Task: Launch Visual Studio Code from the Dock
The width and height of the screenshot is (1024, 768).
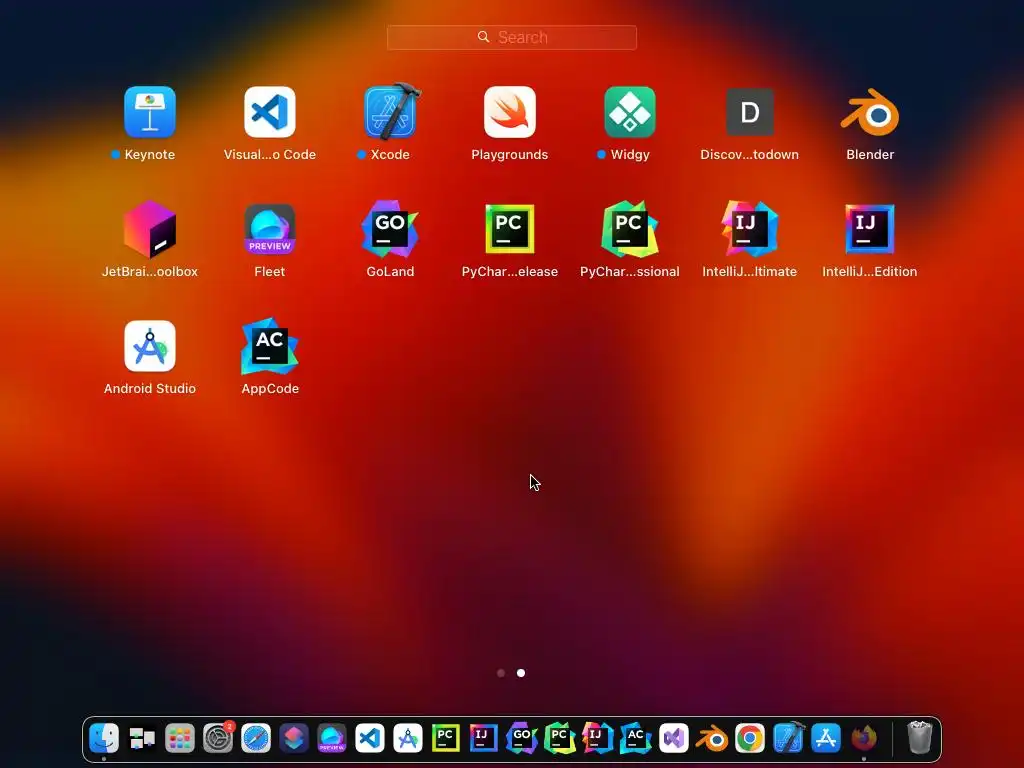Action: (x=370, y=739)
